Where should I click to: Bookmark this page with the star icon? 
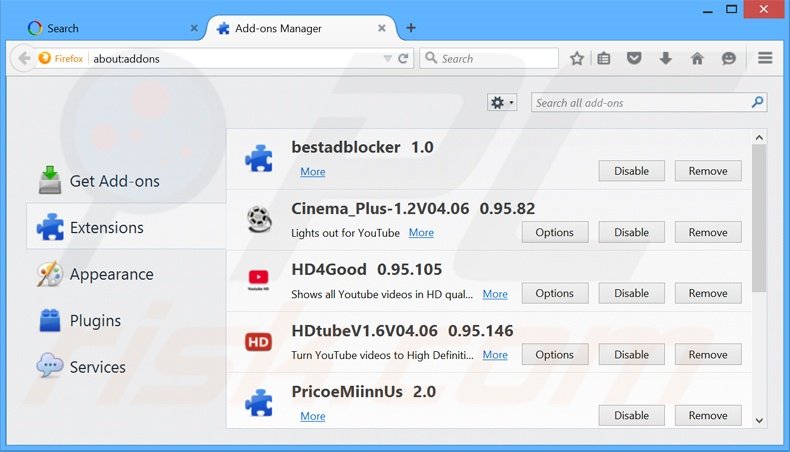click(577, 58)
